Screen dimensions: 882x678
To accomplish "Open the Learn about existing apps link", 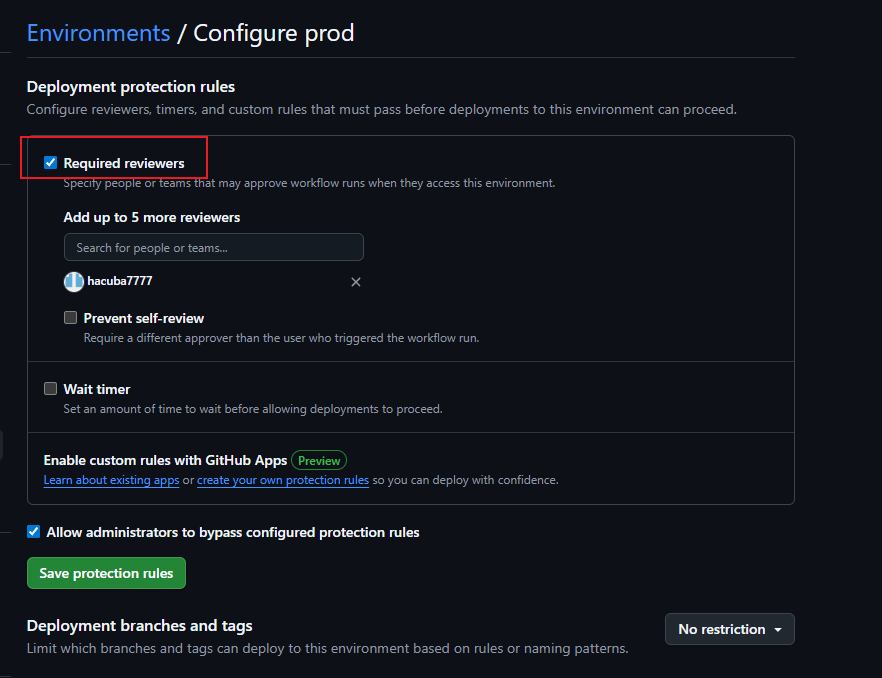I will click(x=111, y=480).
